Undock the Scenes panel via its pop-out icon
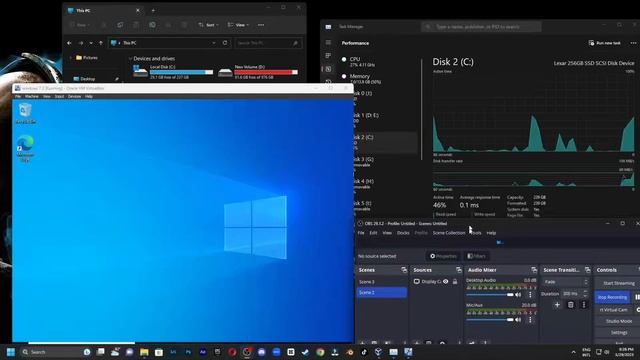The width and height of the screenshot is (640, 360). (404, 270)
